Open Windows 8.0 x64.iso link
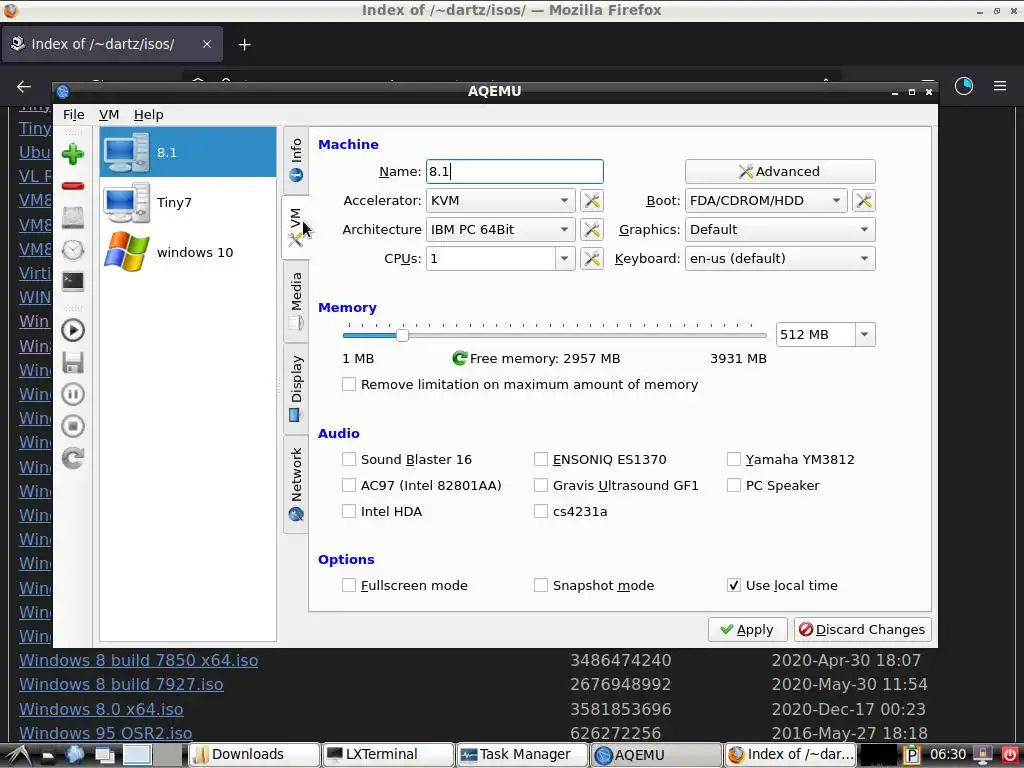 point(101,709)
